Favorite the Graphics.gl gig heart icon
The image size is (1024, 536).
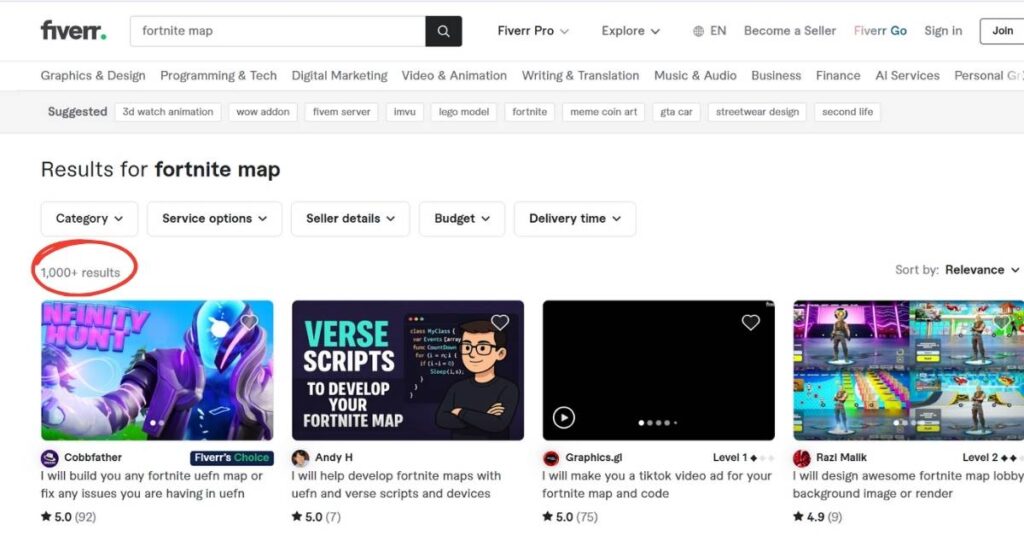coord(750,322)
